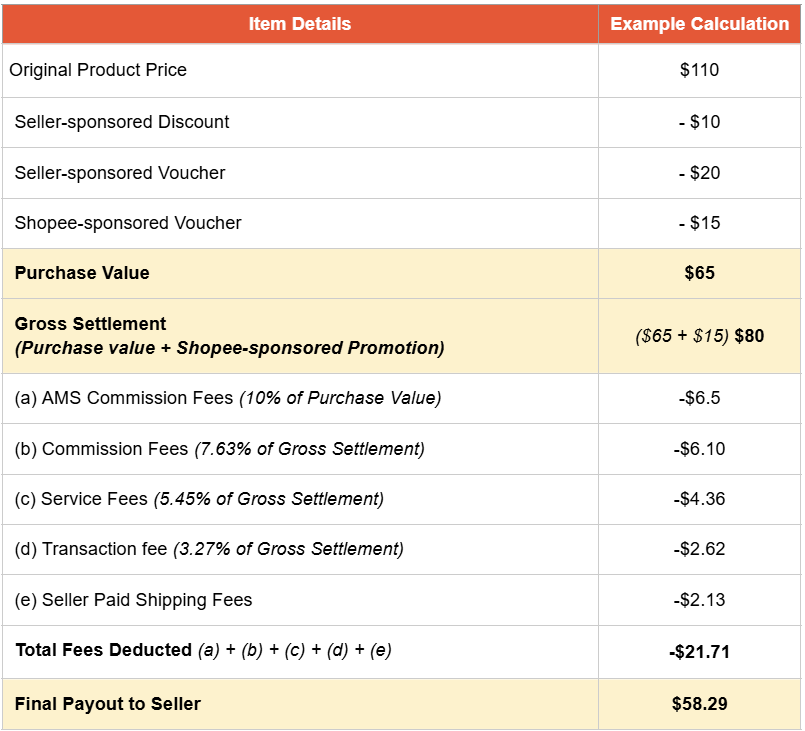Select 'Seller-sponsored Discount' label

(122, 122)
